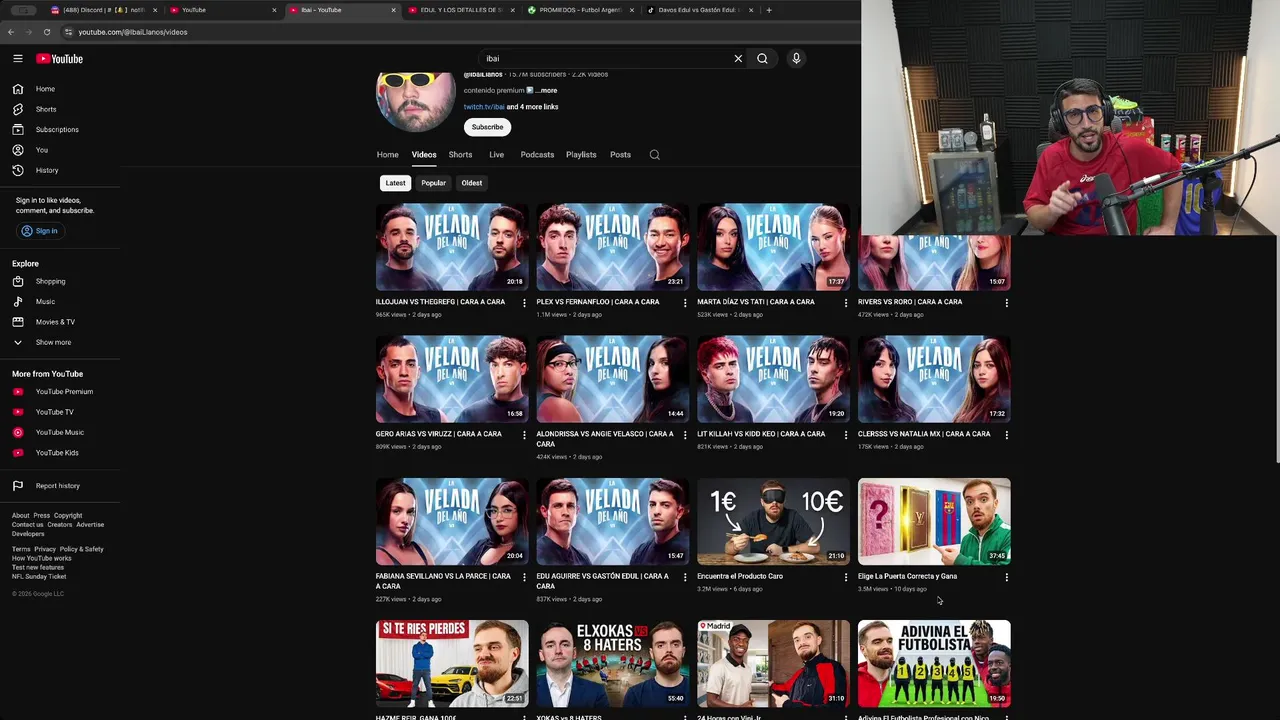This screenshot has height=720, width=1280.
Task: Open the Encuentra el Producto Caro thumbnail
Action: (773, 521)
